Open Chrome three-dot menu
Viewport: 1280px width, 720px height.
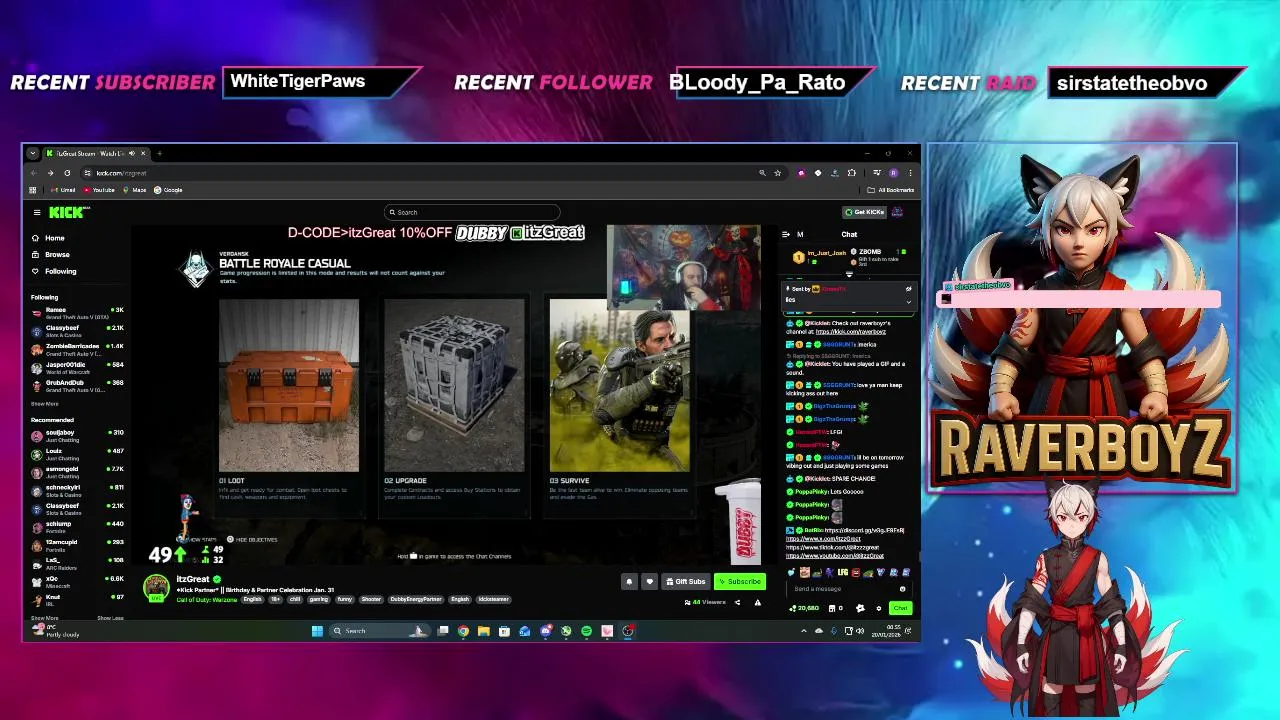(909, 173)
